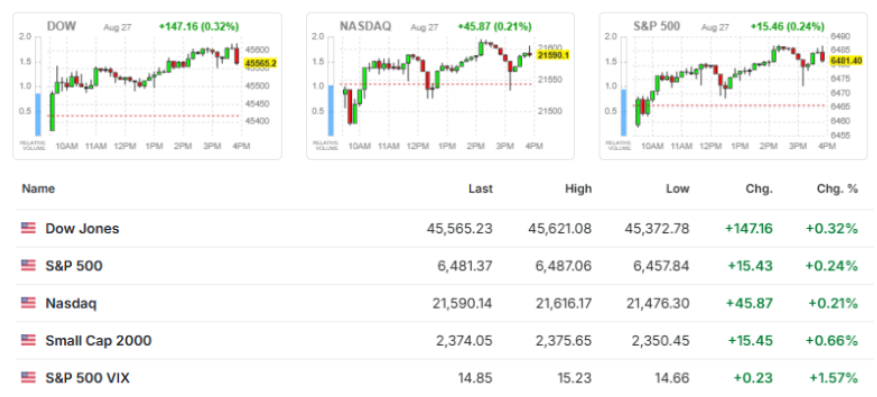Image resolution: width=877 pixels, height=397 pixels.
Task: Click VIX percent change +1.57%
Action: click(833, 378)
